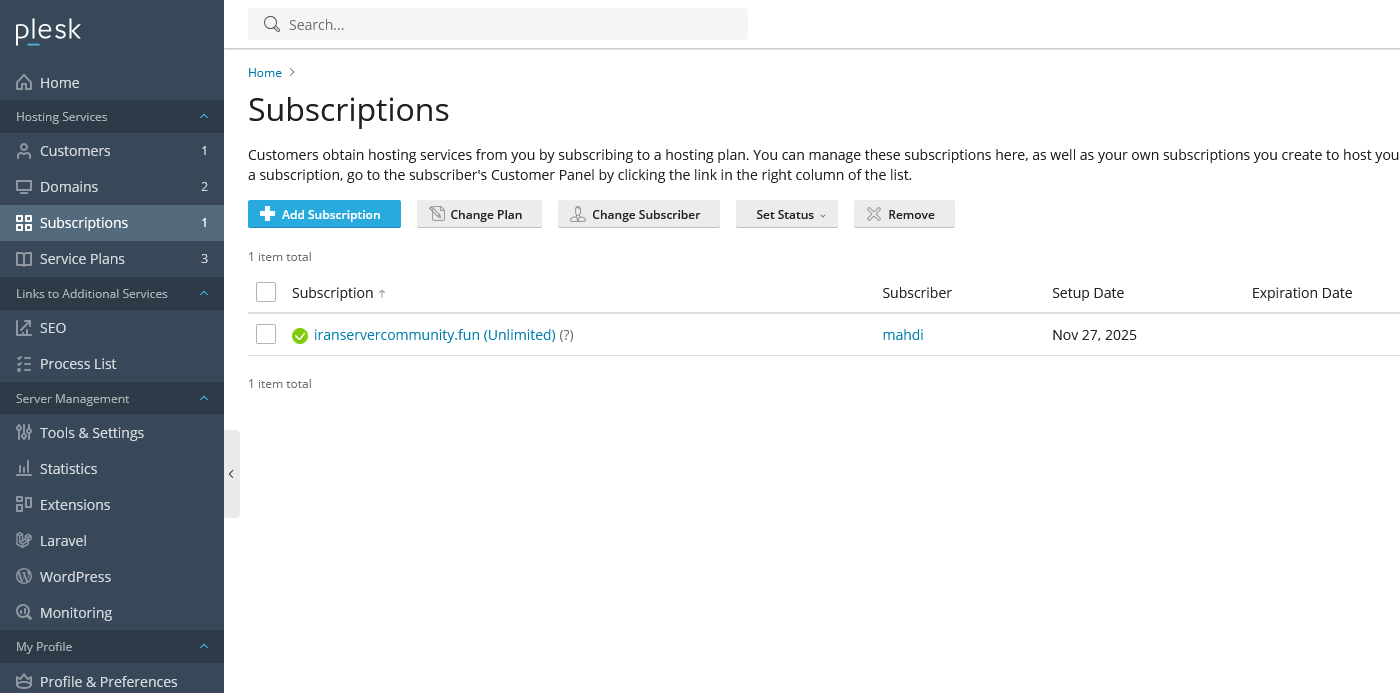Open Statistics from the sidebar icon
1400x693 pixels.
pyautogui.click(x=24, y=468)
